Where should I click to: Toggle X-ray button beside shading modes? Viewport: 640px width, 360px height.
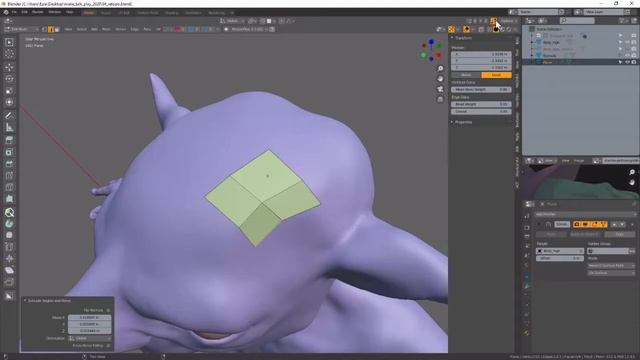(x=481, y=29)
